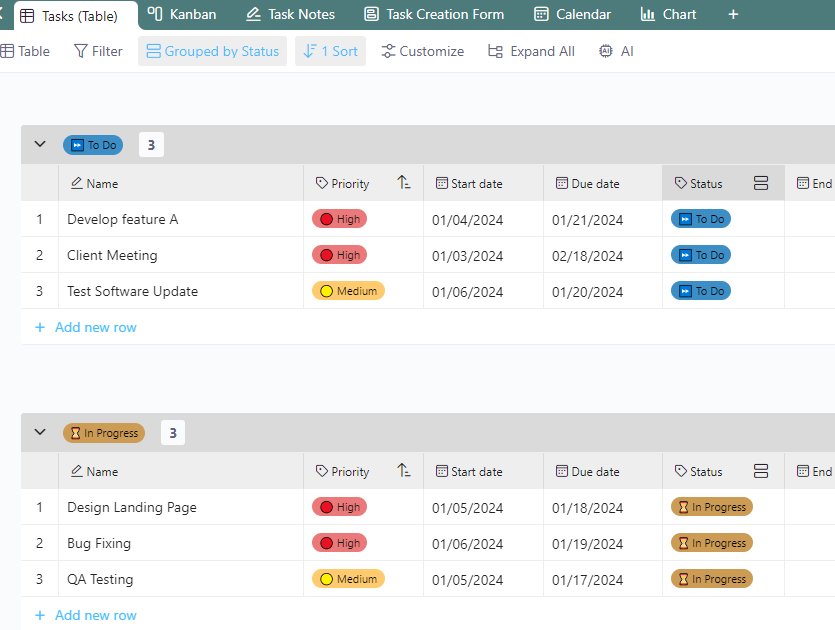Toggle the 1 Sort setting
Viewport: 835px width, 630px height.
(x=330, y=51)
